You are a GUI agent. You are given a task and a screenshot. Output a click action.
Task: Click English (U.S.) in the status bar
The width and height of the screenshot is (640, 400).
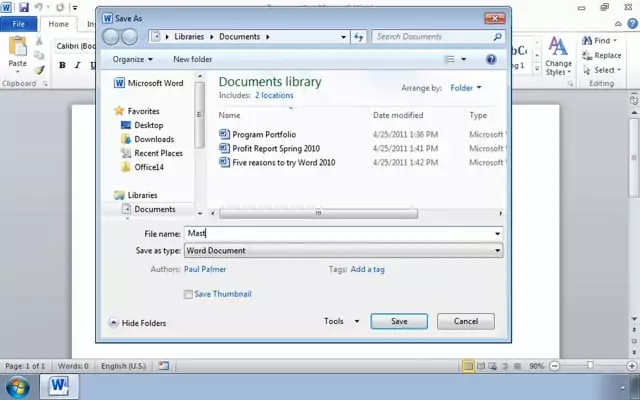[123, 366]
